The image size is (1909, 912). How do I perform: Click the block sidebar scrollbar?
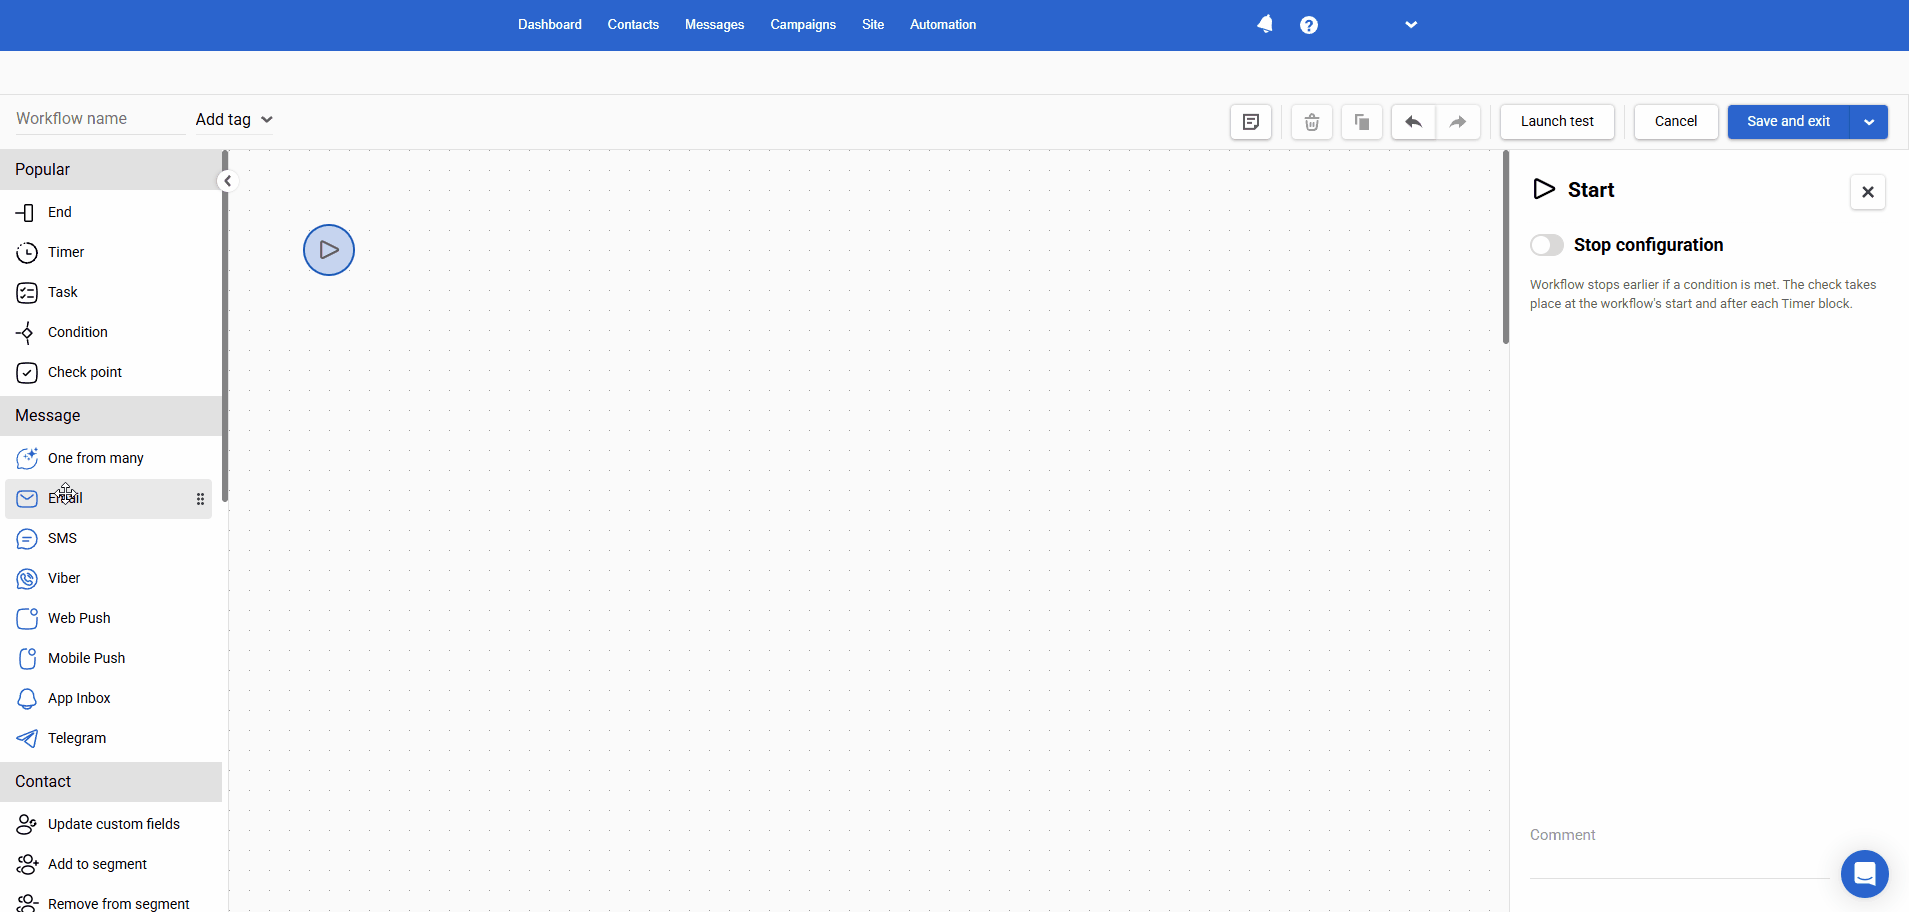(225, 326)
